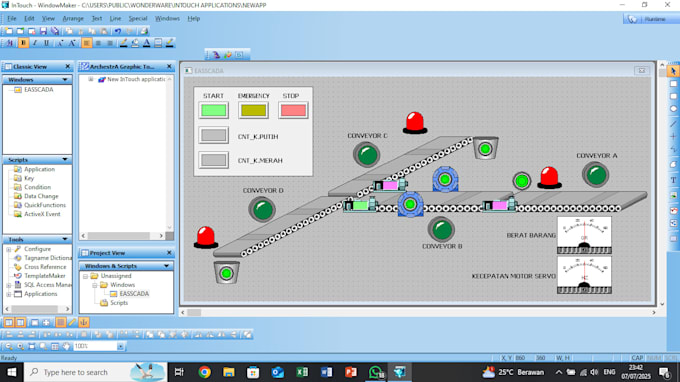Click the Print toolbar icon
The height and width of the screenshot is (382, 680).
pos(144,31)
